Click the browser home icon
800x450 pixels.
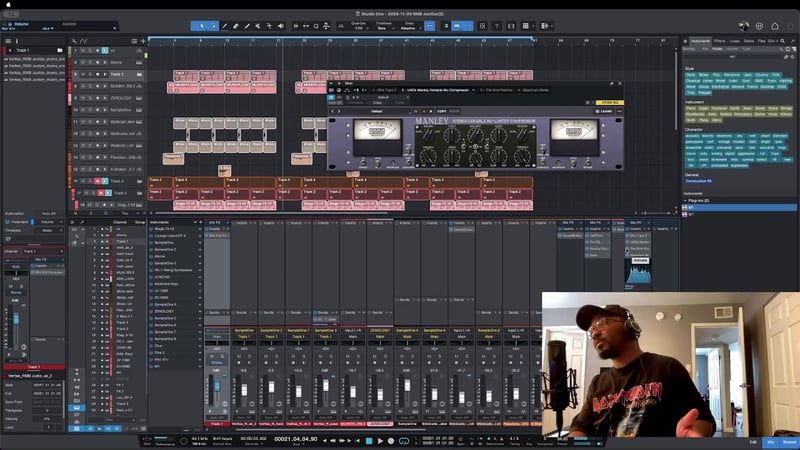coord(685,41)
